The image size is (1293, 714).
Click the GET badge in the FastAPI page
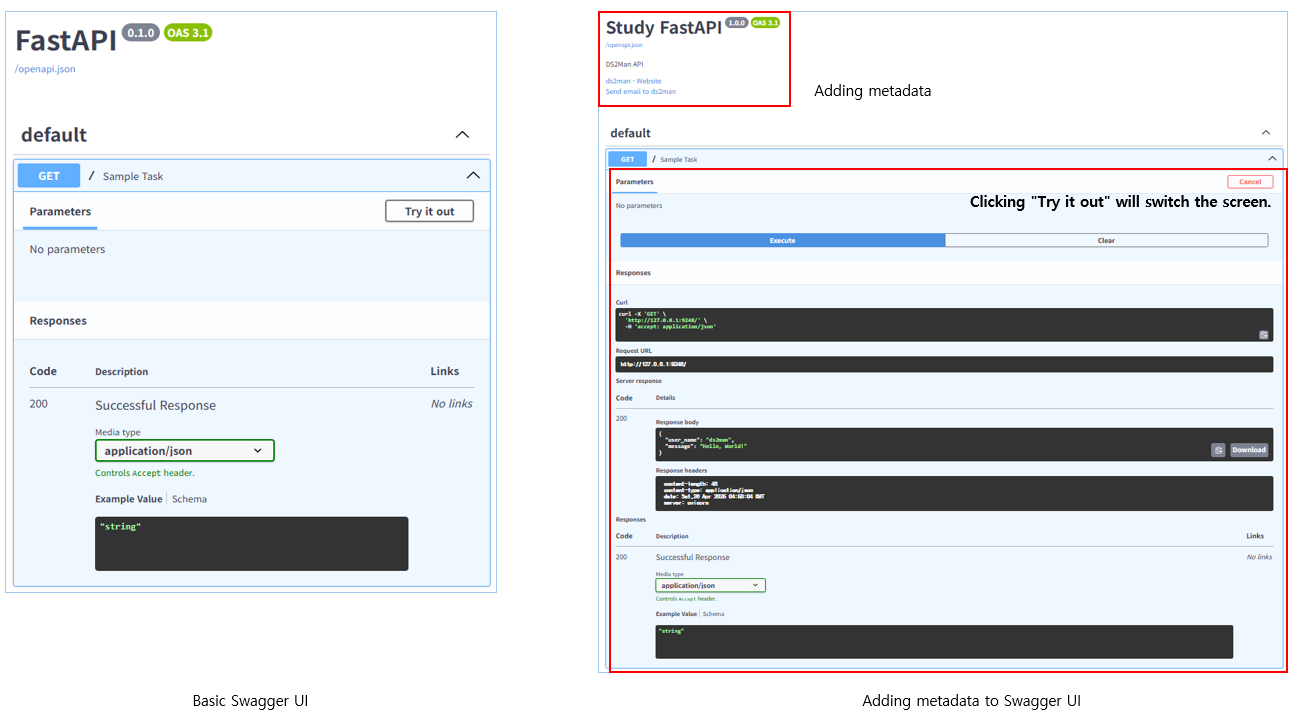(49, 176)
